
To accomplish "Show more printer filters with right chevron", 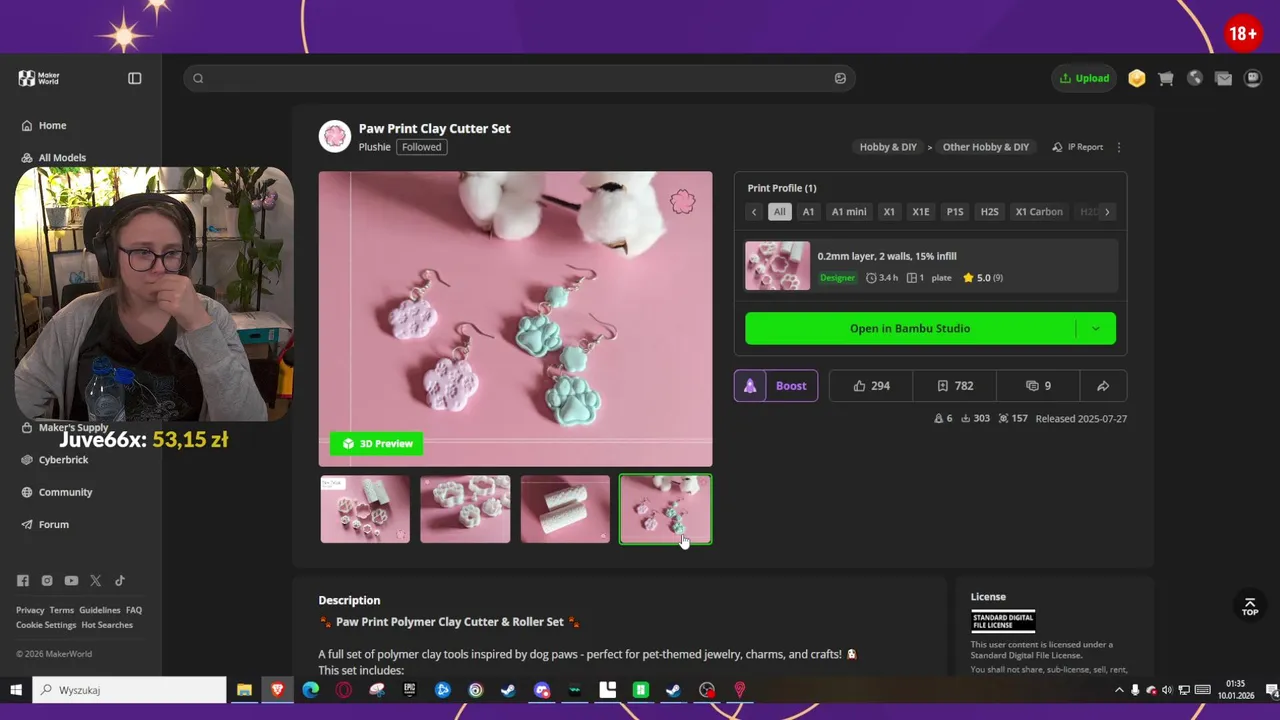I will 1107,212.
